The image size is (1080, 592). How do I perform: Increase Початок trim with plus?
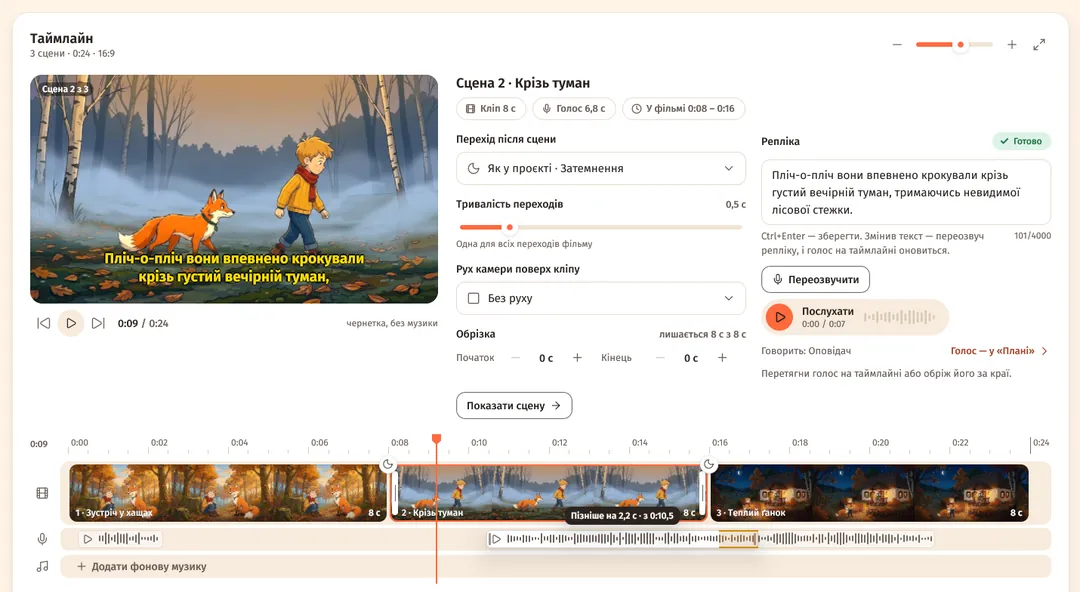click(x=577, y=358)
